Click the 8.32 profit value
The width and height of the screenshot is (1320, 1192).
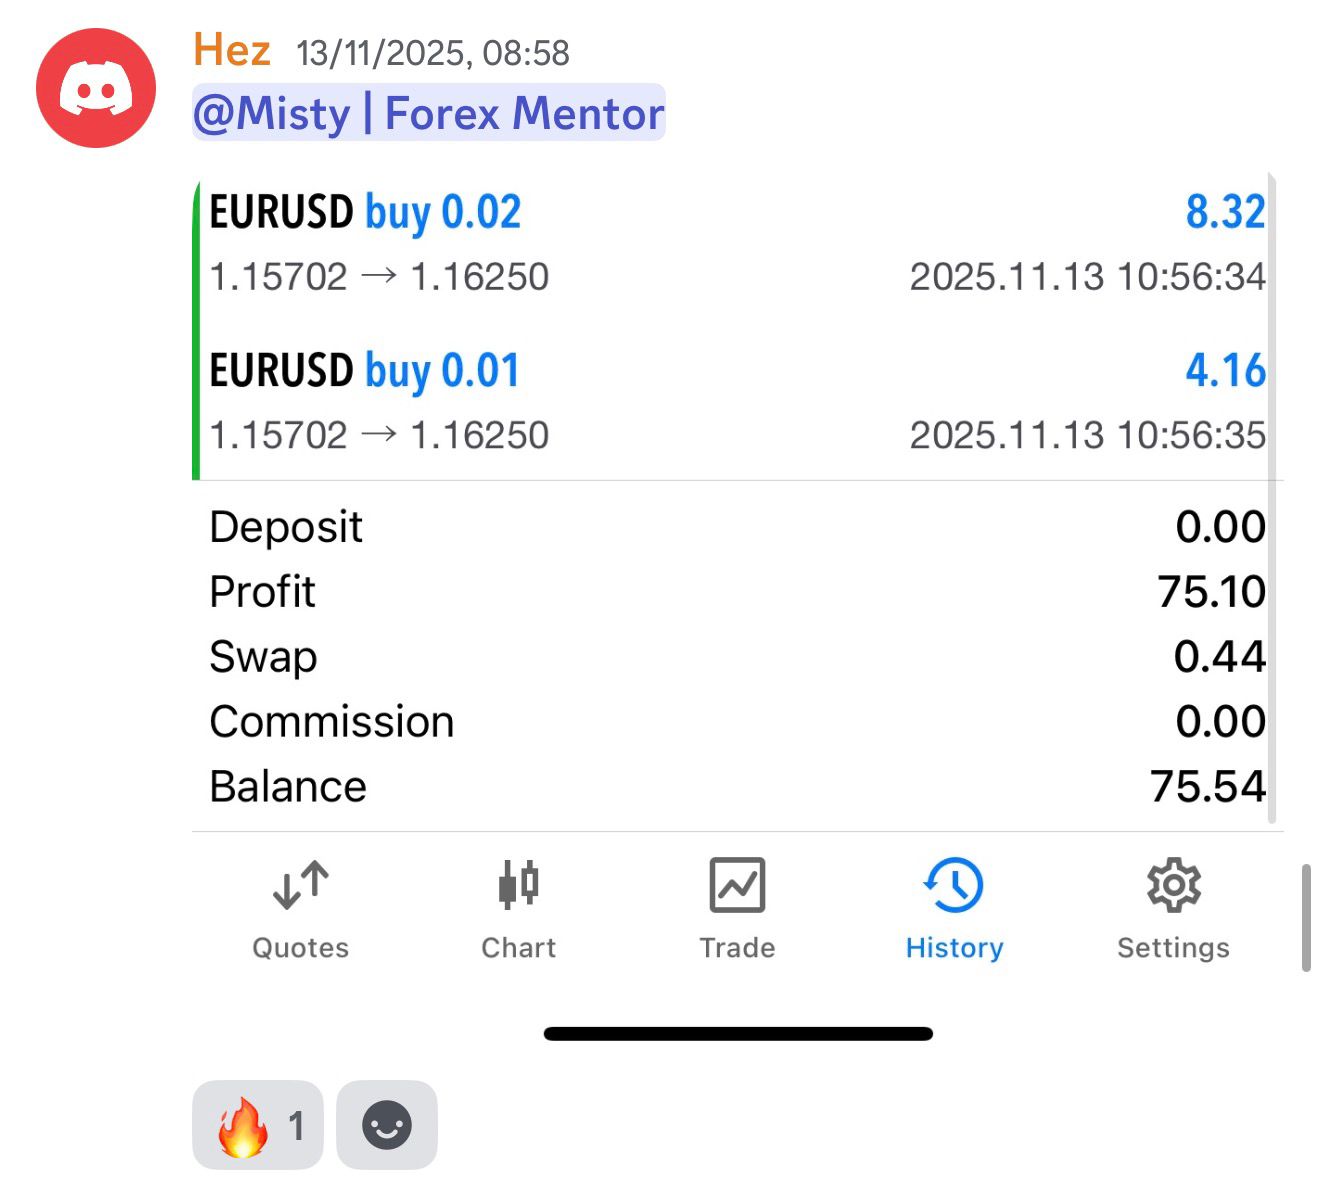click(x=1225, y=213)
